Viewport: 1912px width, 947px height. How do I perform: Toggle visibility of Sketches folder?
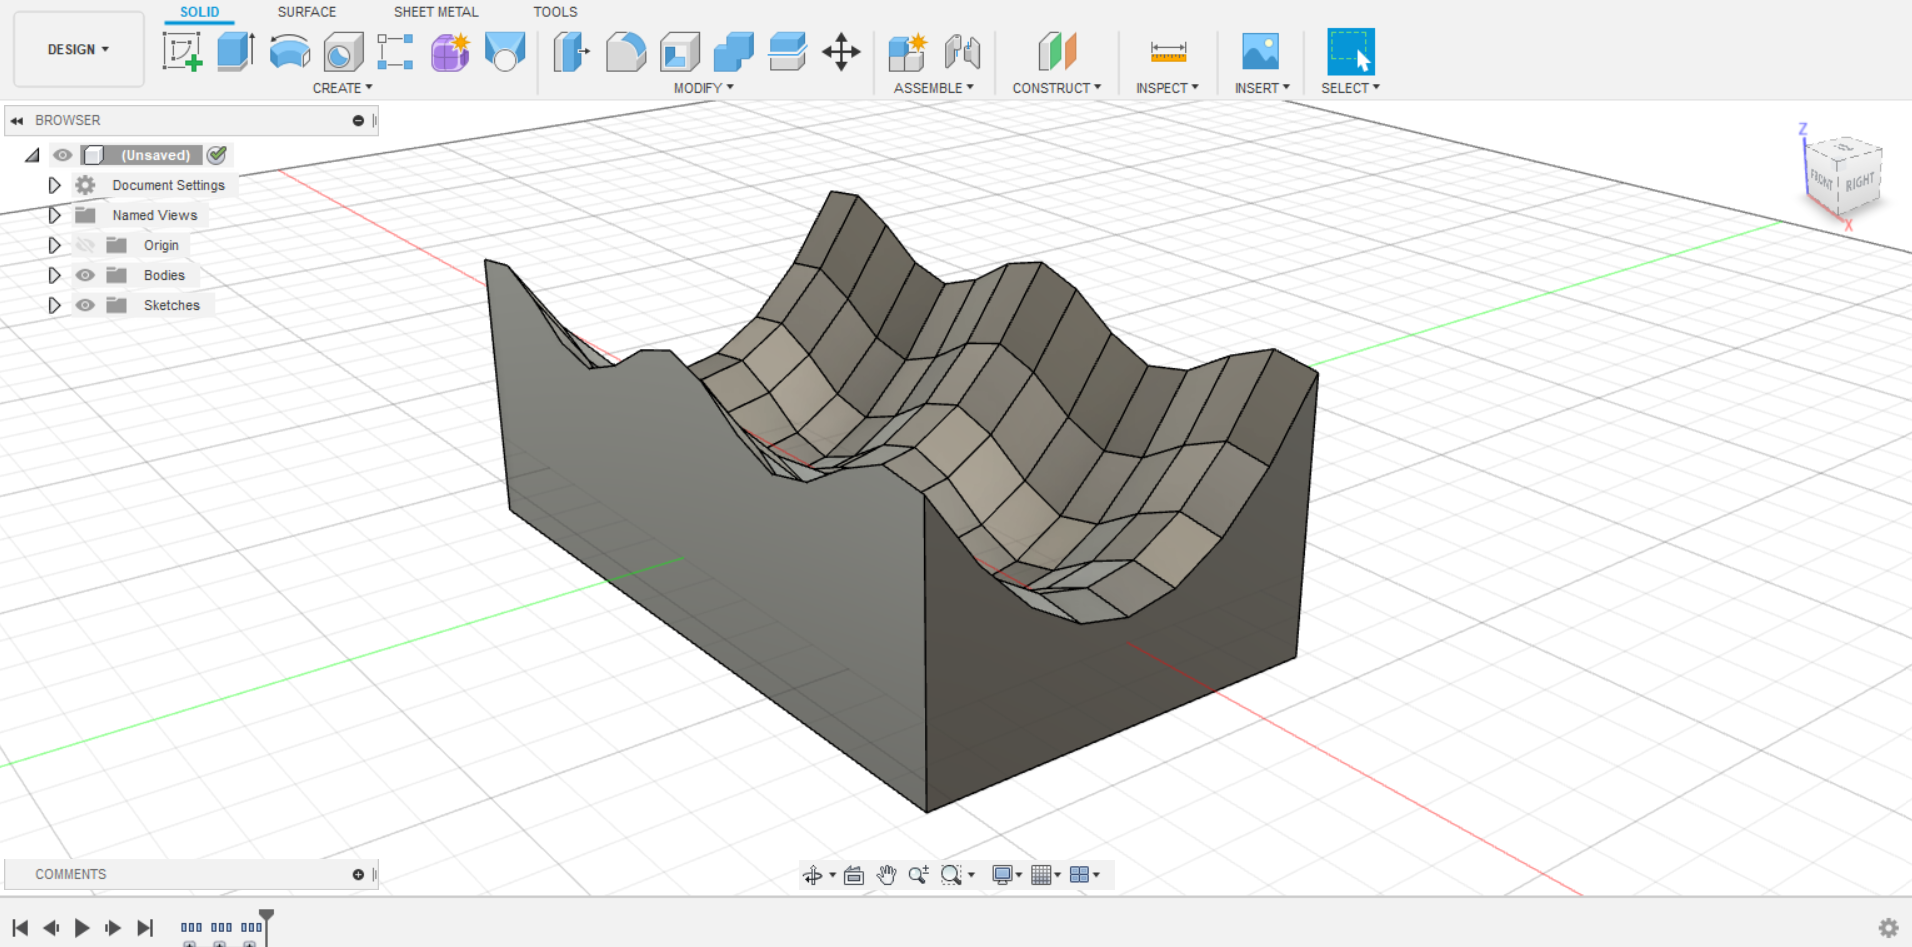coord(86,305)
